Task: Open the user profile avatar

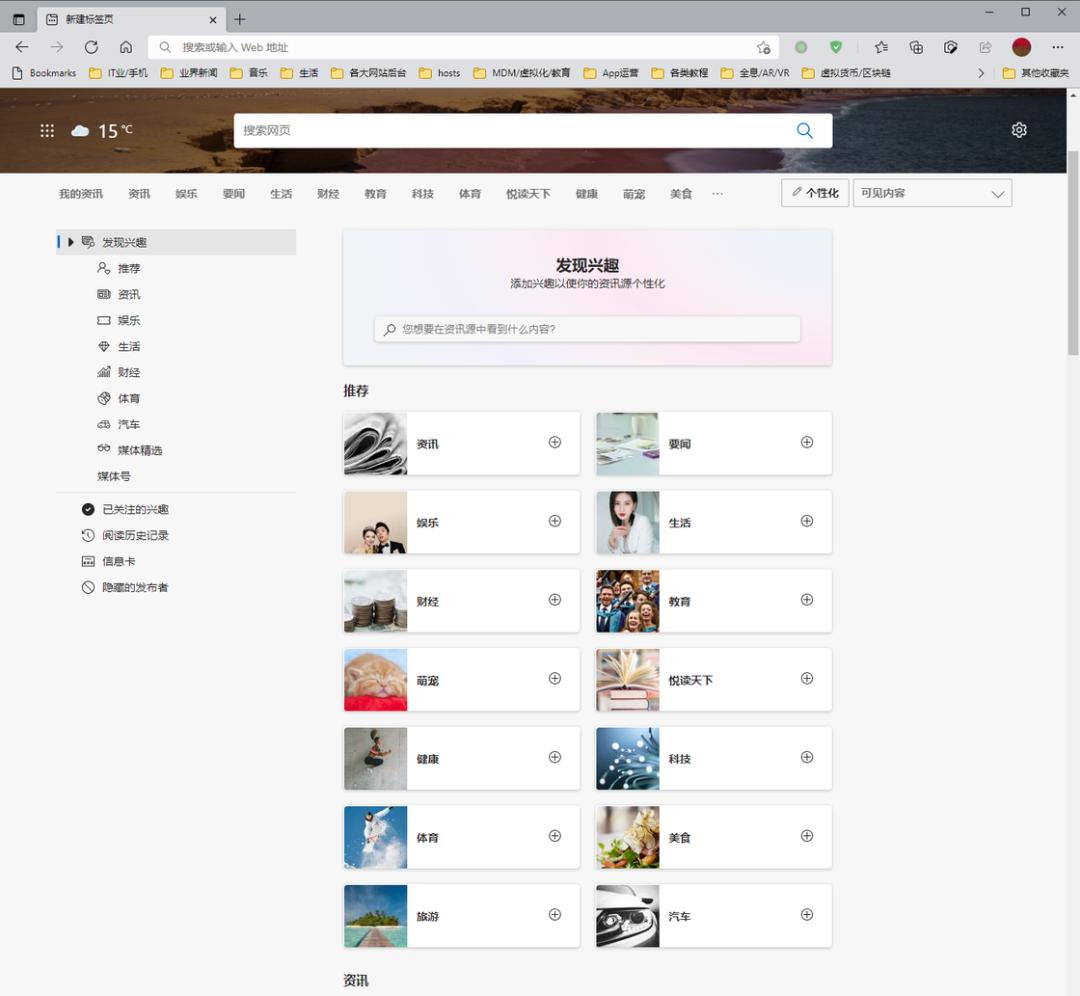Action: pos(1021,47)
